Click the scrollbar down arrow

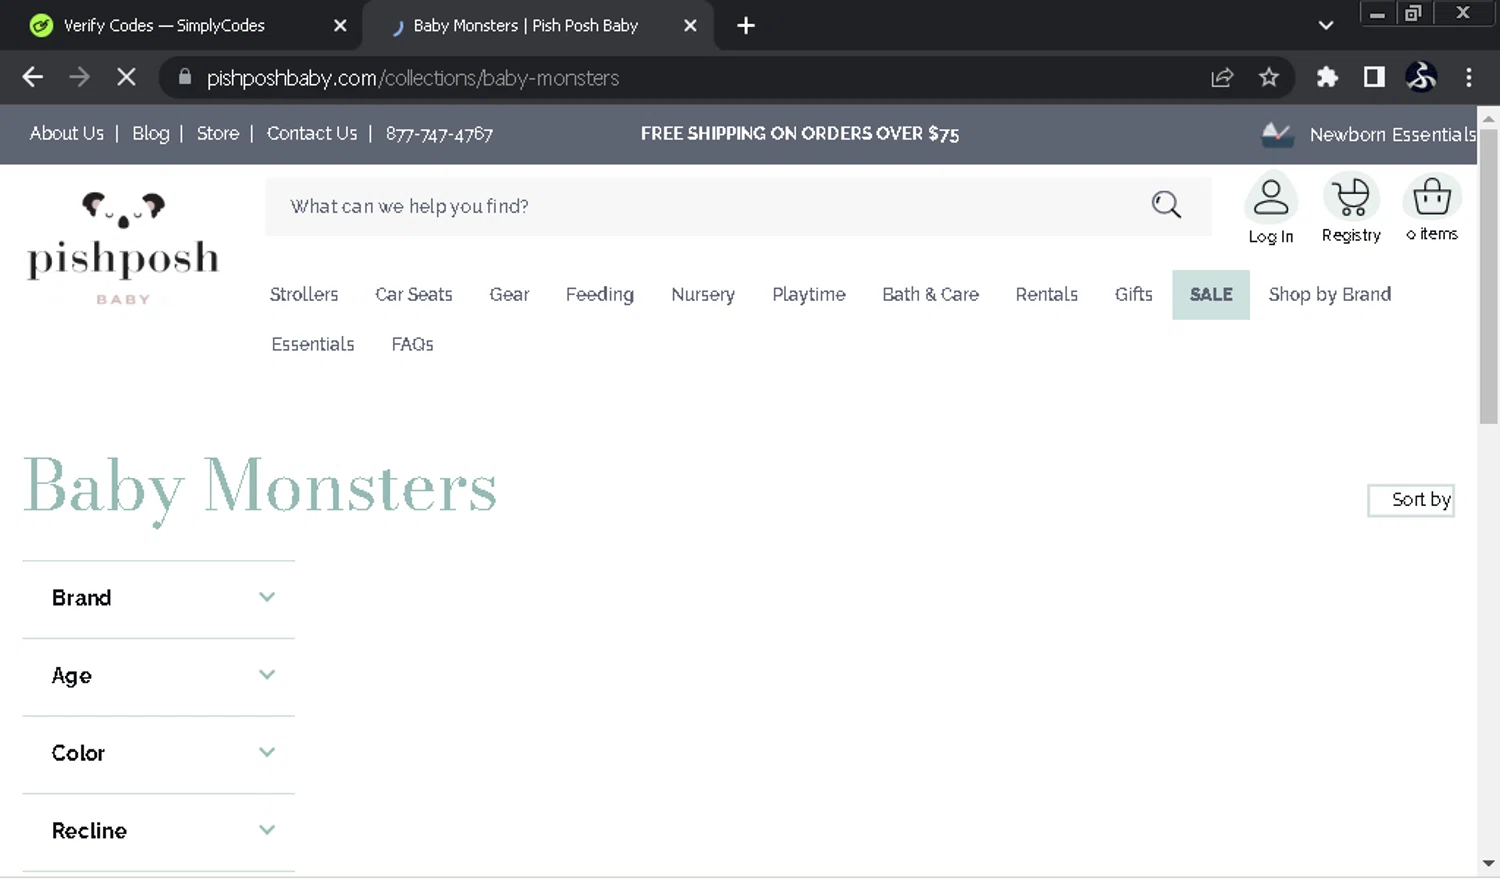tap(1489, 863)
